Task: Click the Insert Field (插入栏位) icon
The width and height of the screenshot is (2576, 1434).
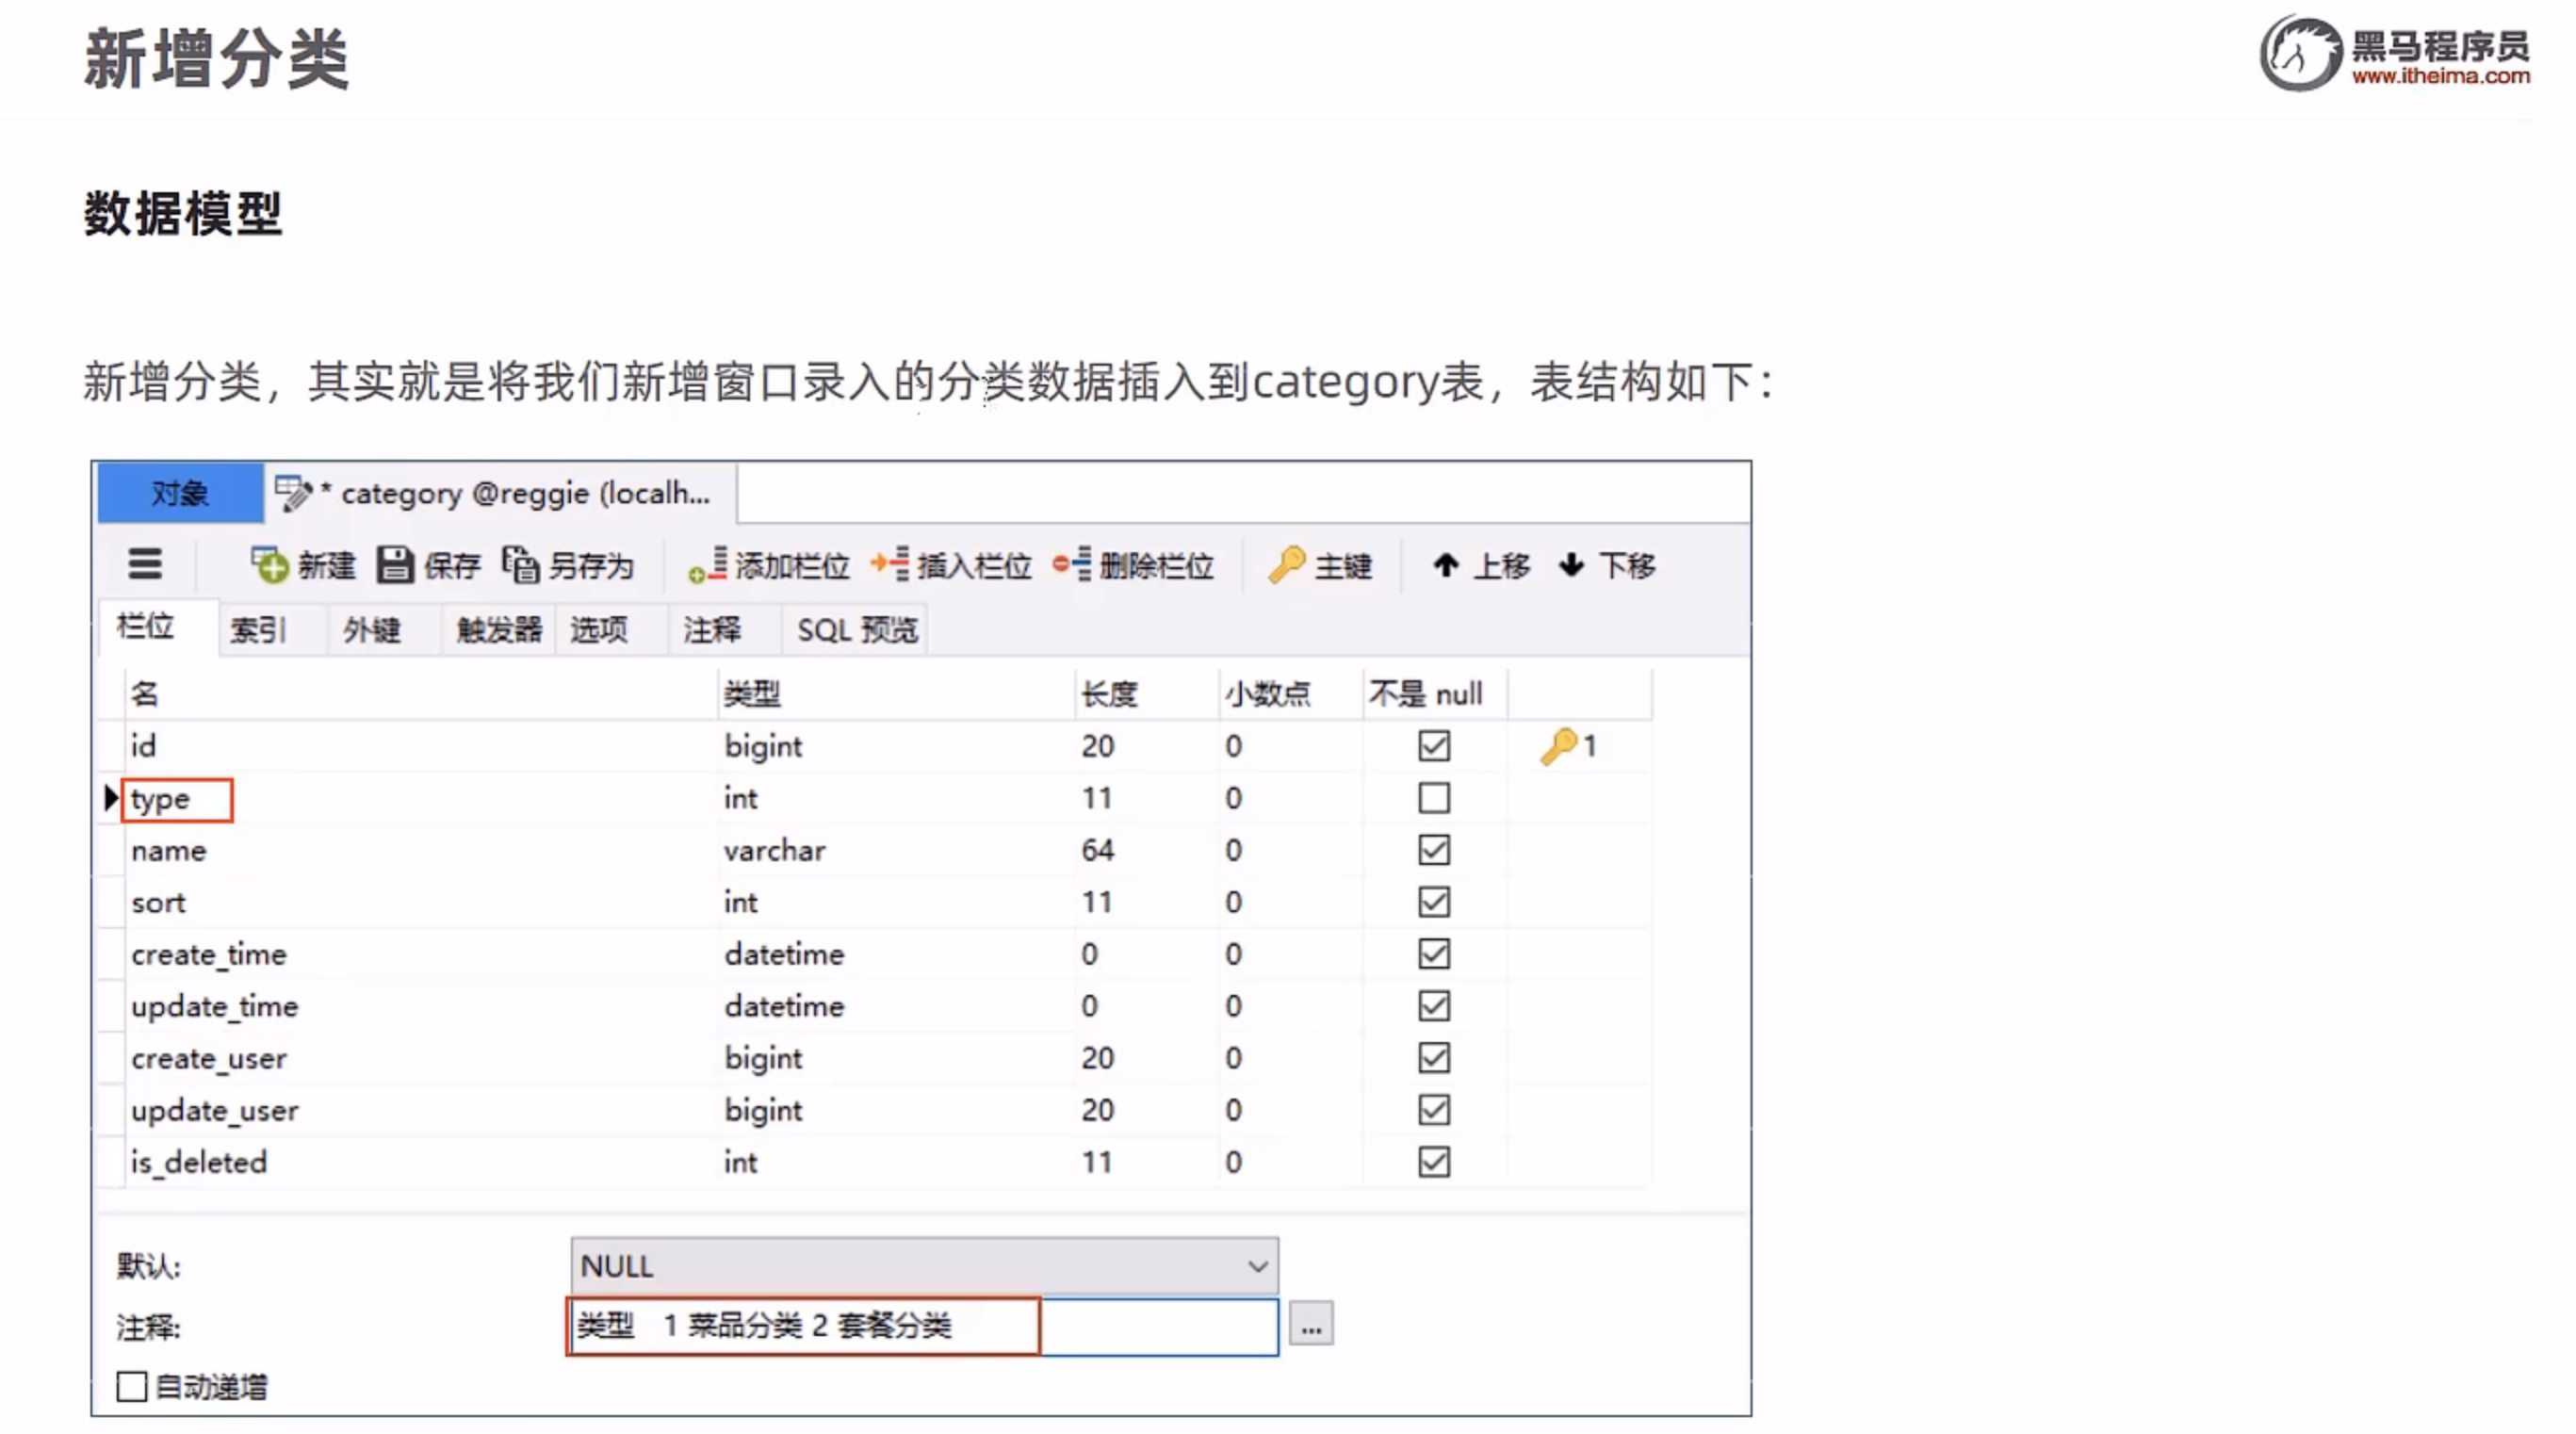Action: coord(890,565)
